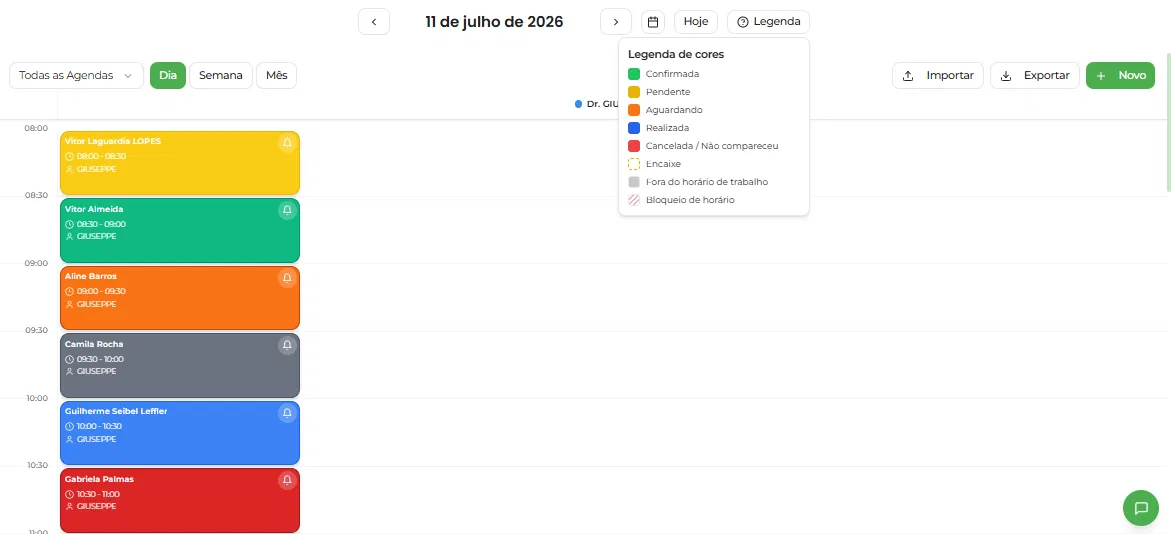This screenshot has height=534, width=1171.
Task: Toggle the Legenda button
Action: click(768, 22)
